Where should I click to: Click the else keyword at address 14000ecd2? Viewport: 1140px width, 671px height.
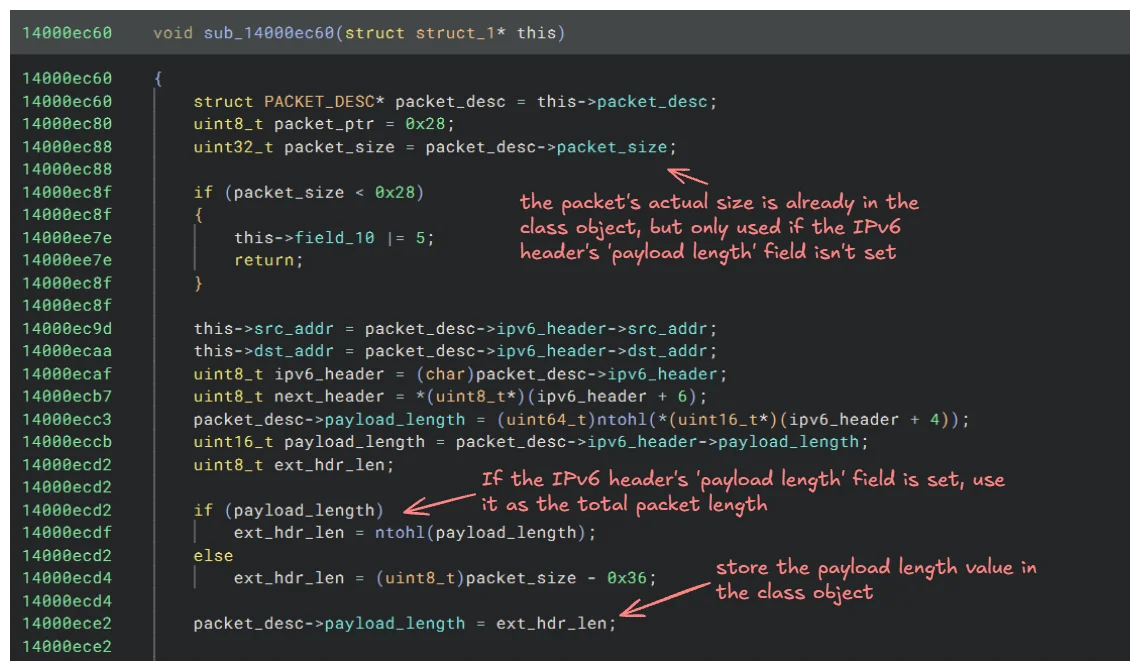pyautogui.click(x=213, y=555)
